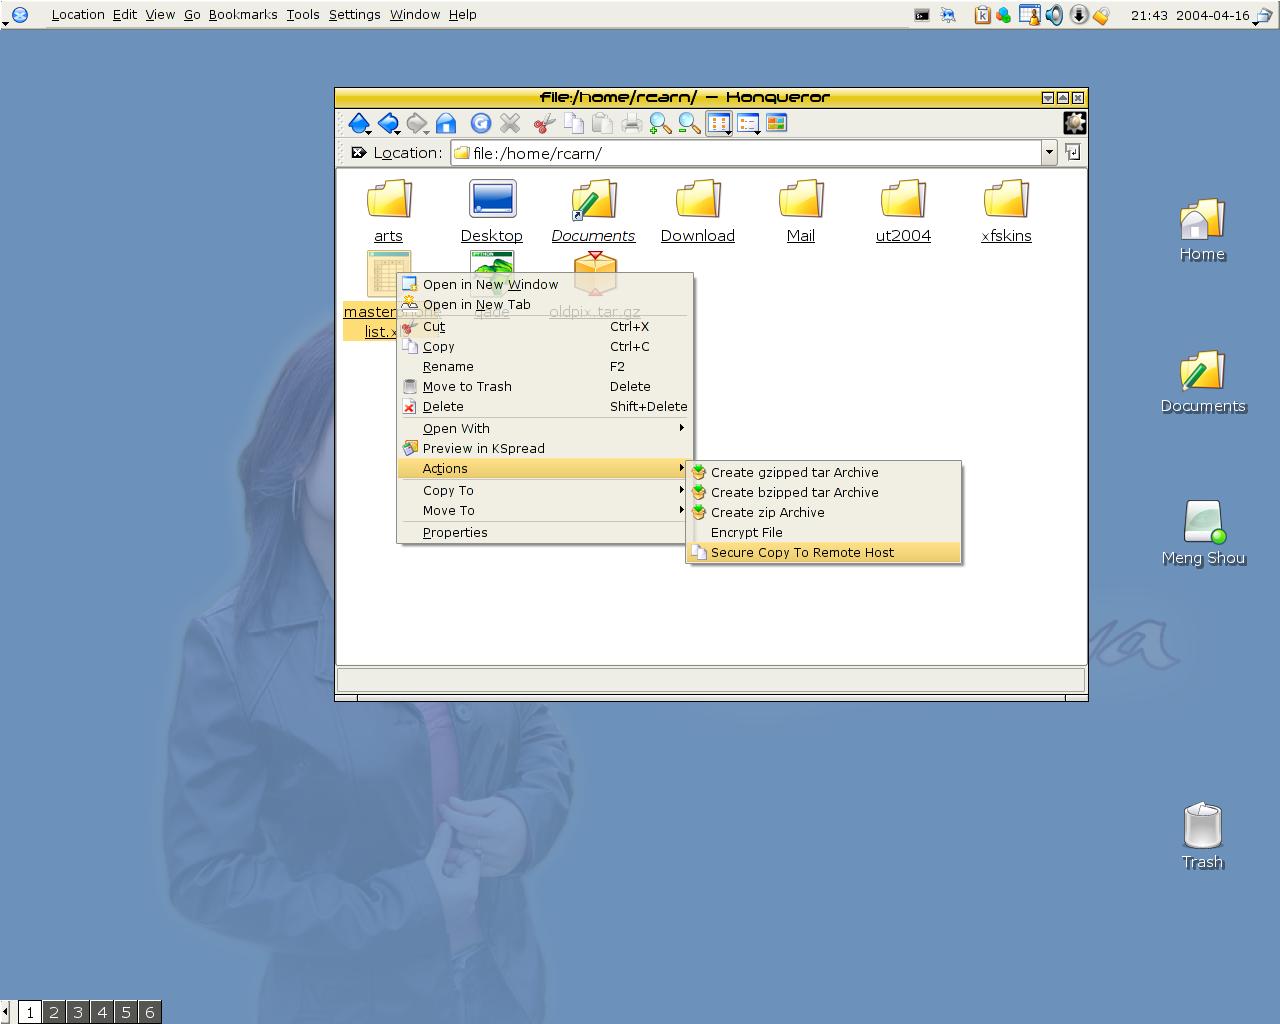Select Create gzipped tar Archive

(x=824, y=472)
